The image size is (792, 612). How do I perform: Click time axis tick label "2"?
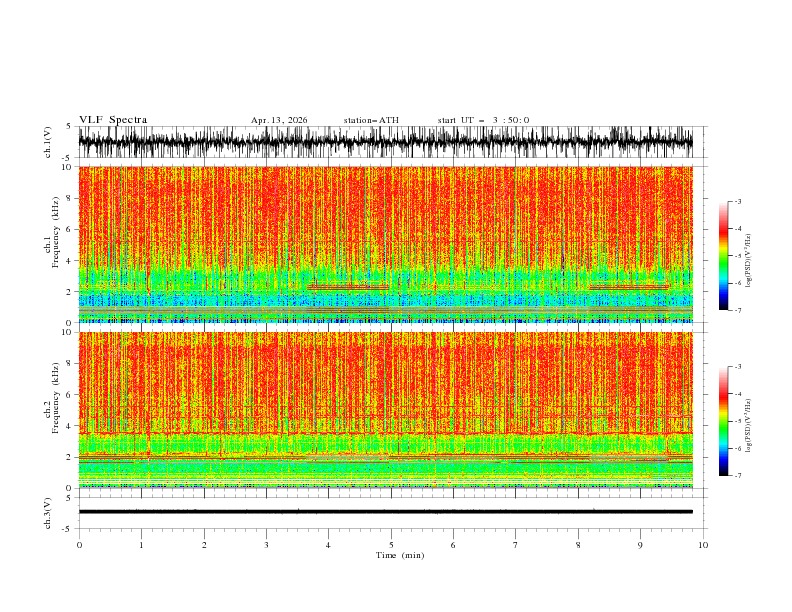[x=204, y=545]
